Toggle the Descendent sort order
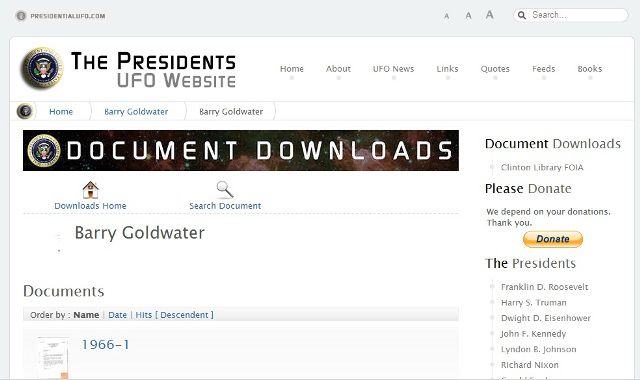The width and height of the screenshot is (640, 380). (x=184, y=315)
